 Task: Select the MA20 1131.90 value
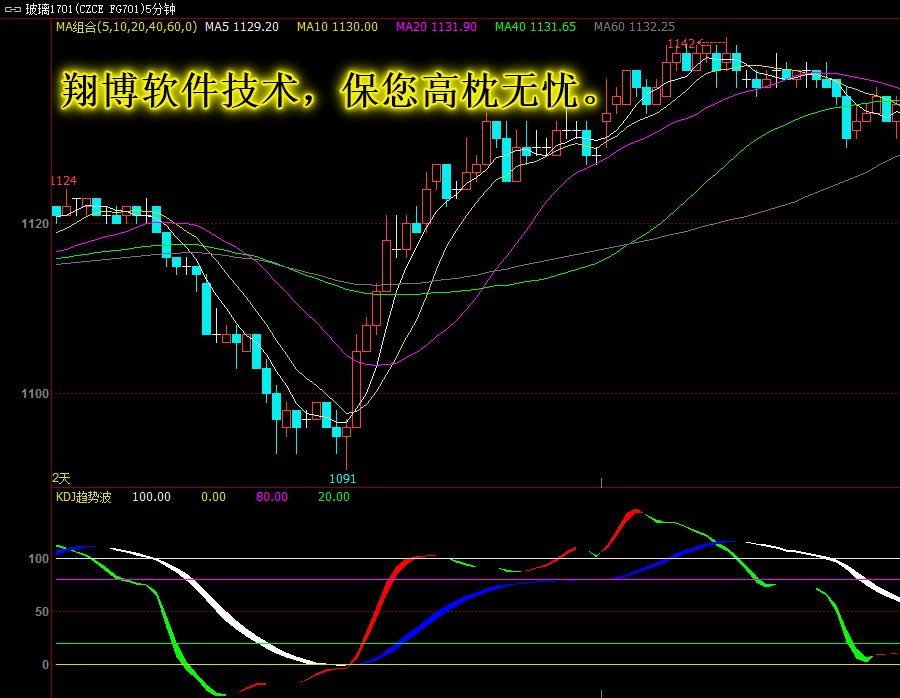click(x=436, y=27)
